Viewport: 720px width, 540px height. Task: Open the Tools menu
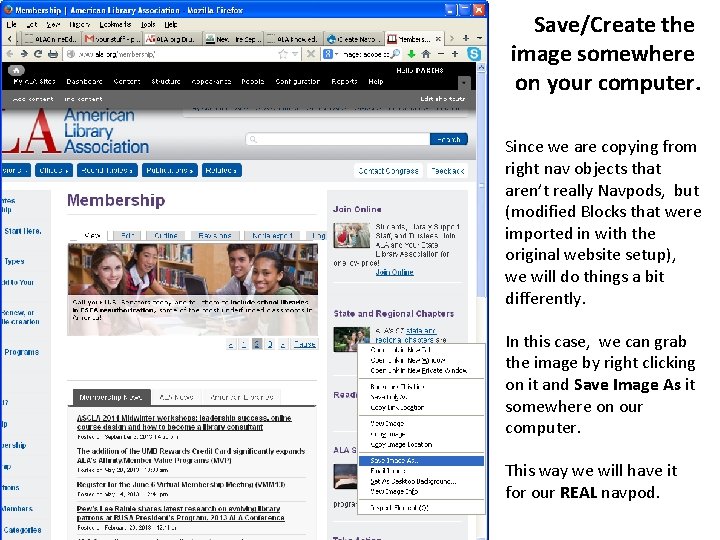147,24
